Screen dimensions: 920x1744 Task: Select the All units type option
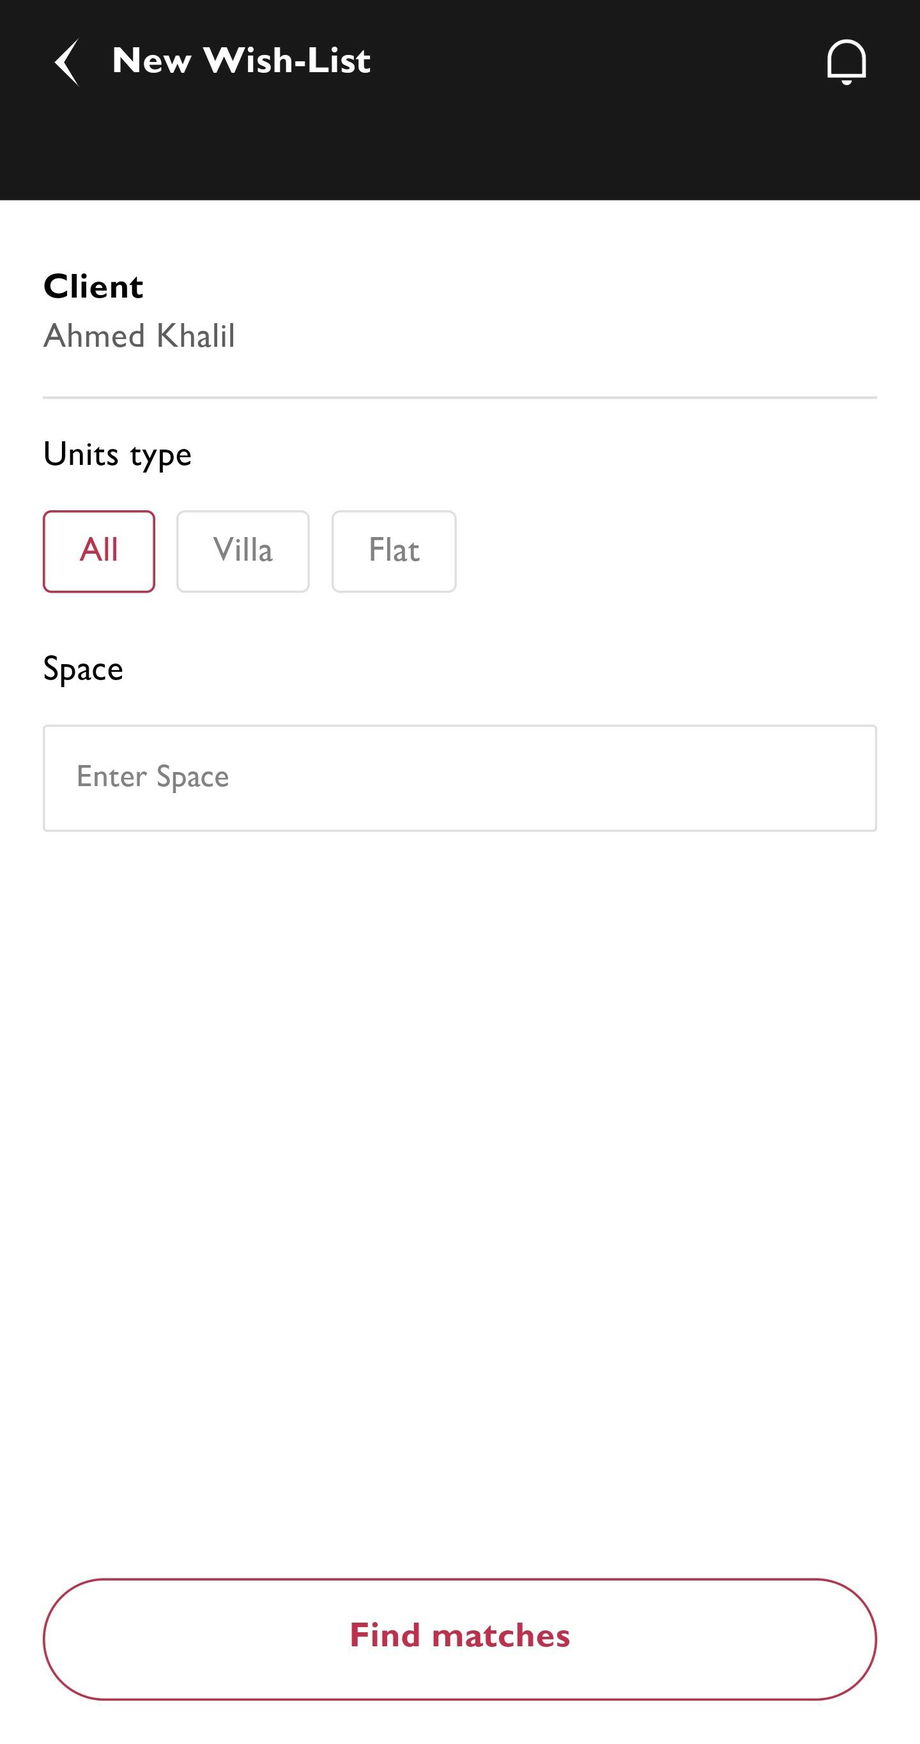click(99, 551)
